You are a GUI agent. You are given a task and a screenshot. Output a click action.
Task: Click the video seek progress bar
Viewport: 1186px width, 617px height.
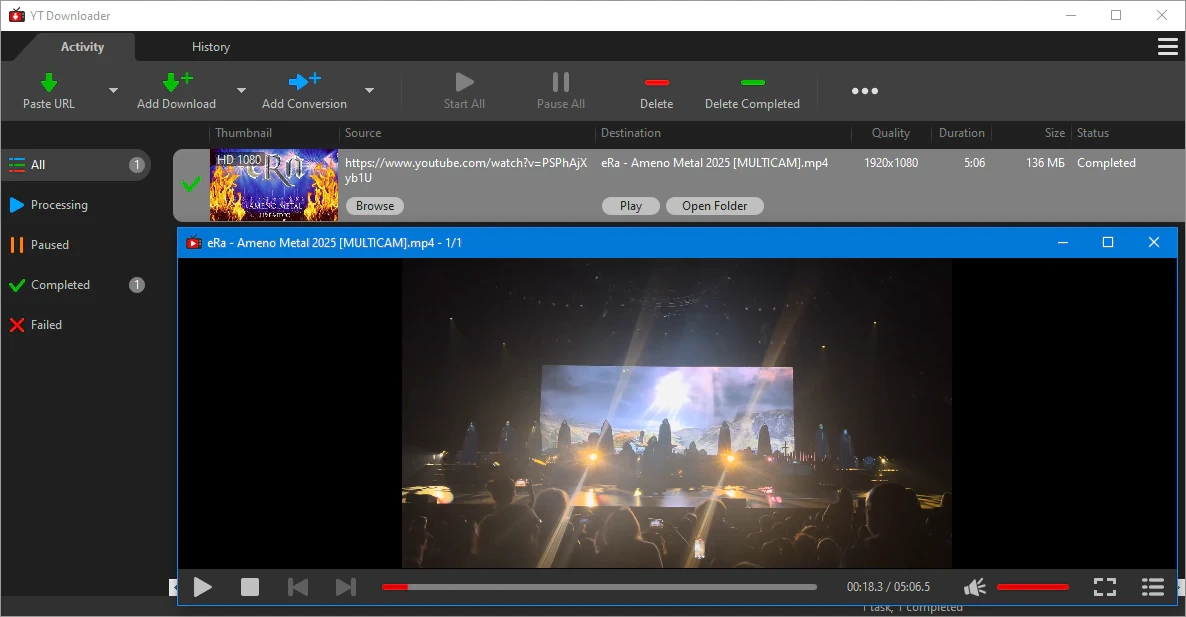click(x=599, y=587)
